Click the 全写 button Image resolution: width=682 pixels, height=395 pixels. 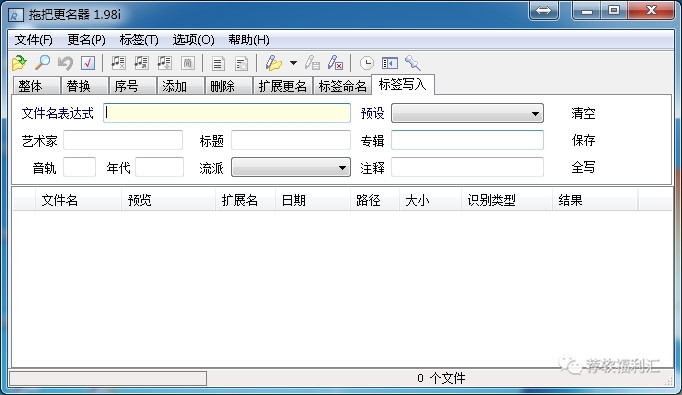pyautogui.click(x=583, y=167)
